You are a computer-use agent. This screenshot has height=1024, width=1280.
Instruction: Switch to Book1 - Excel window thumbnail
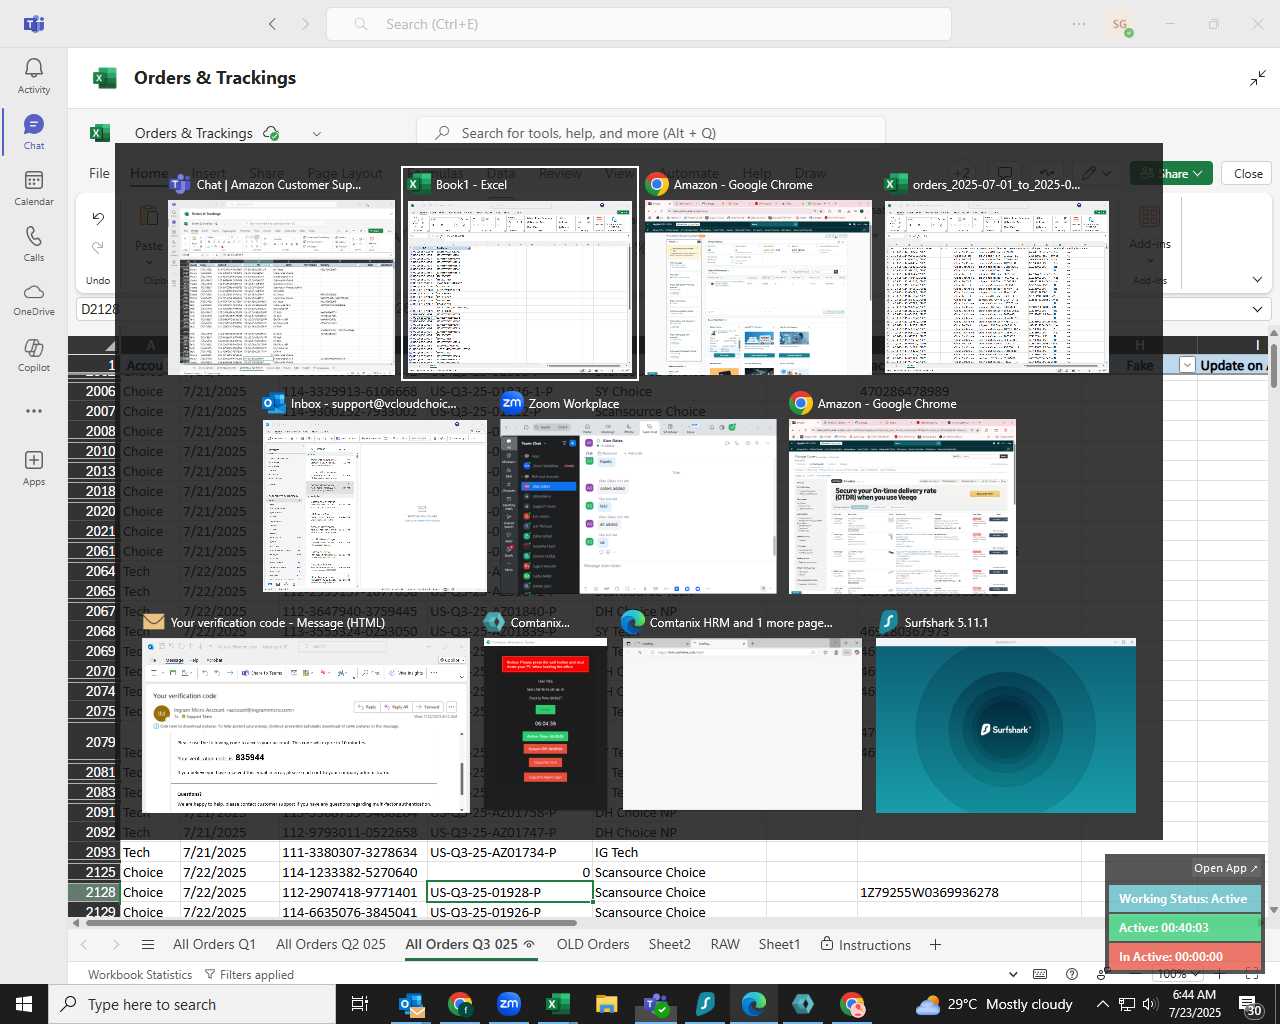click(519, 273)
